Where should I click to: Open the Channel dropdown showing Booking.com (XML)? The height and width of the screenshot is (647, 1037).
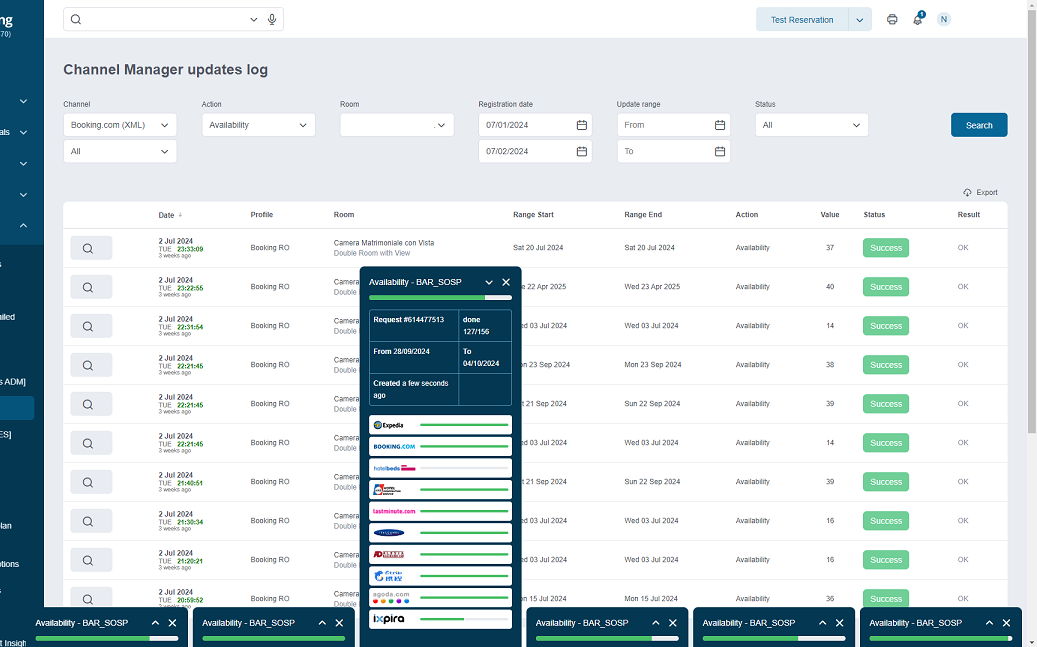pos(120,125)
